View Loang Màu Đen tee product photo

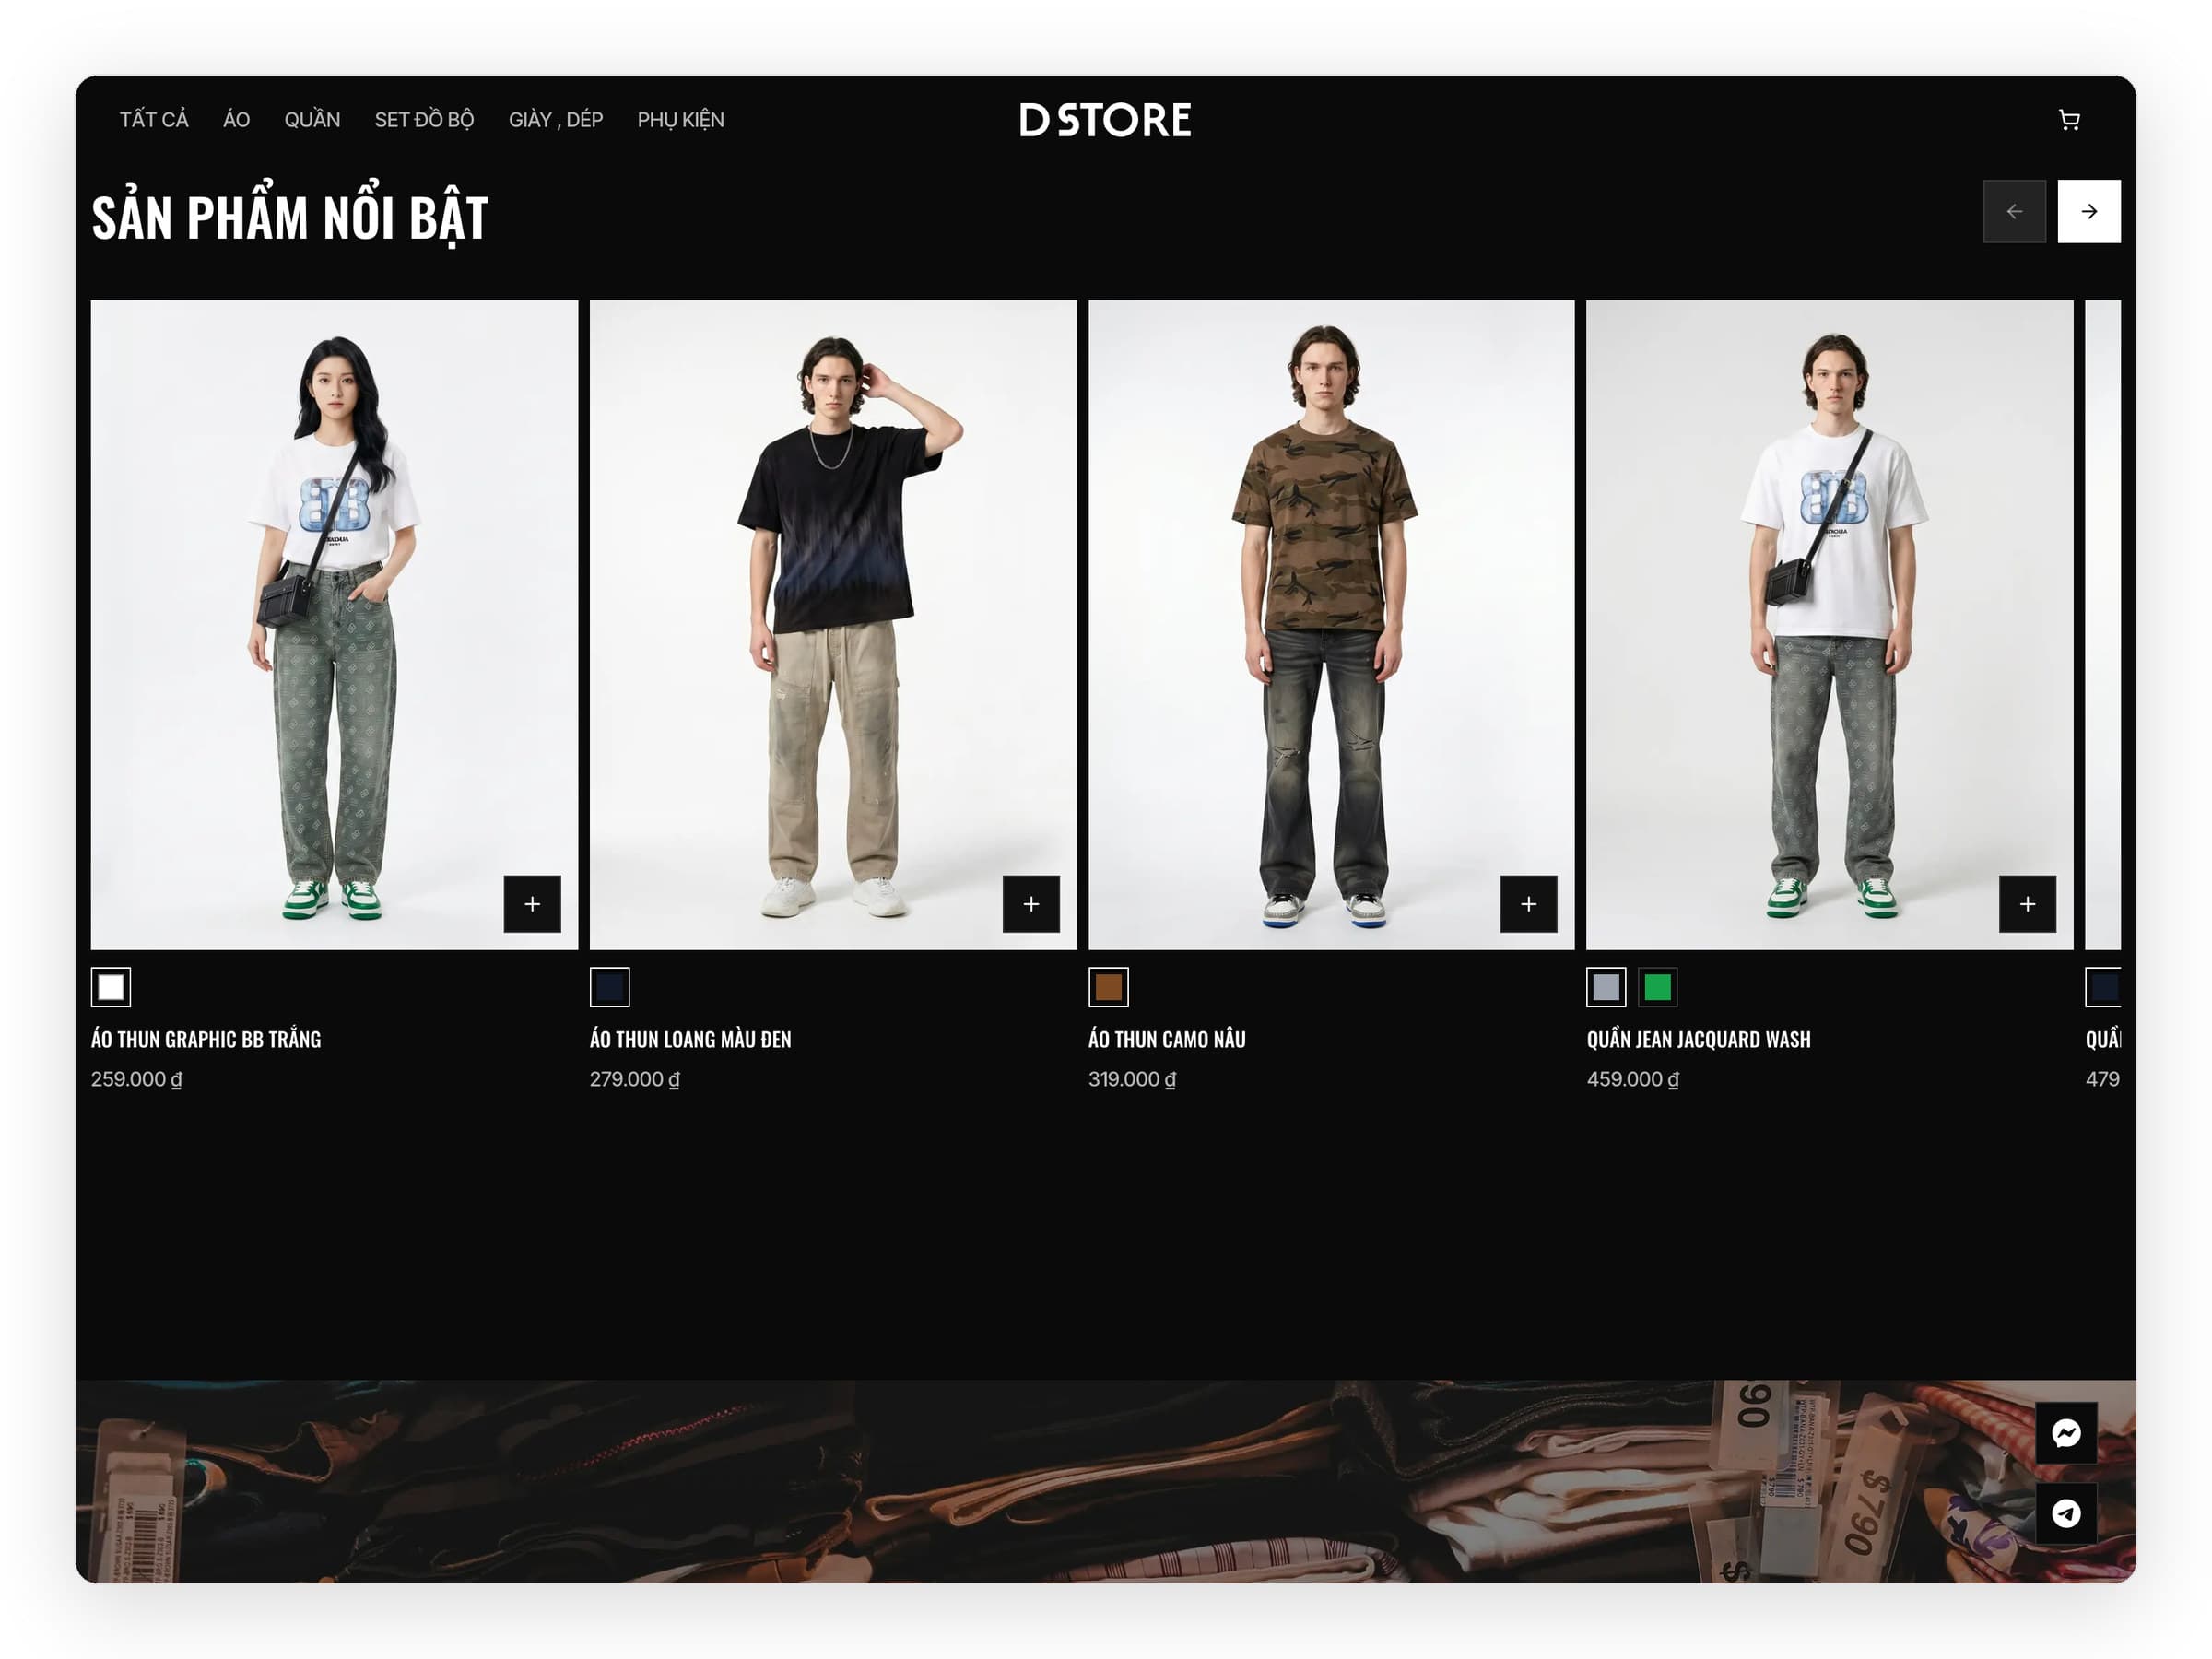(x=833, y=625)
